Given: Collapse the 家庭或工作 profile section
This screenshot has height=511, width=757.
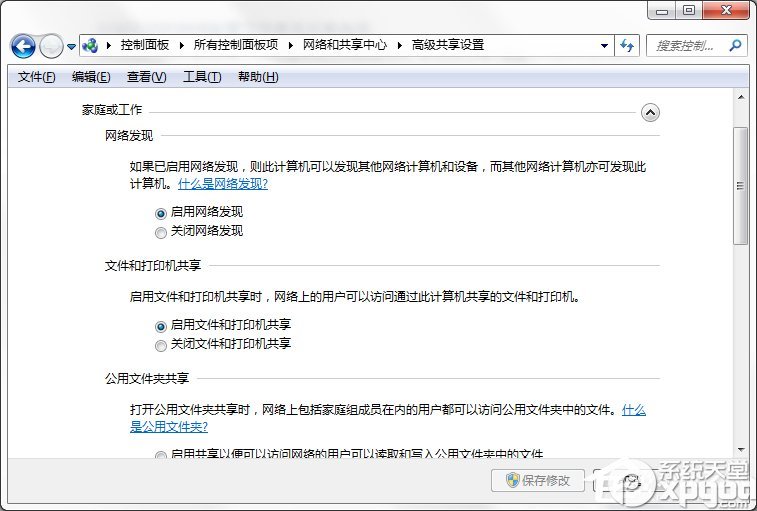Looking at the screenshot, I should pyautogui.click(x=650, y=113).
